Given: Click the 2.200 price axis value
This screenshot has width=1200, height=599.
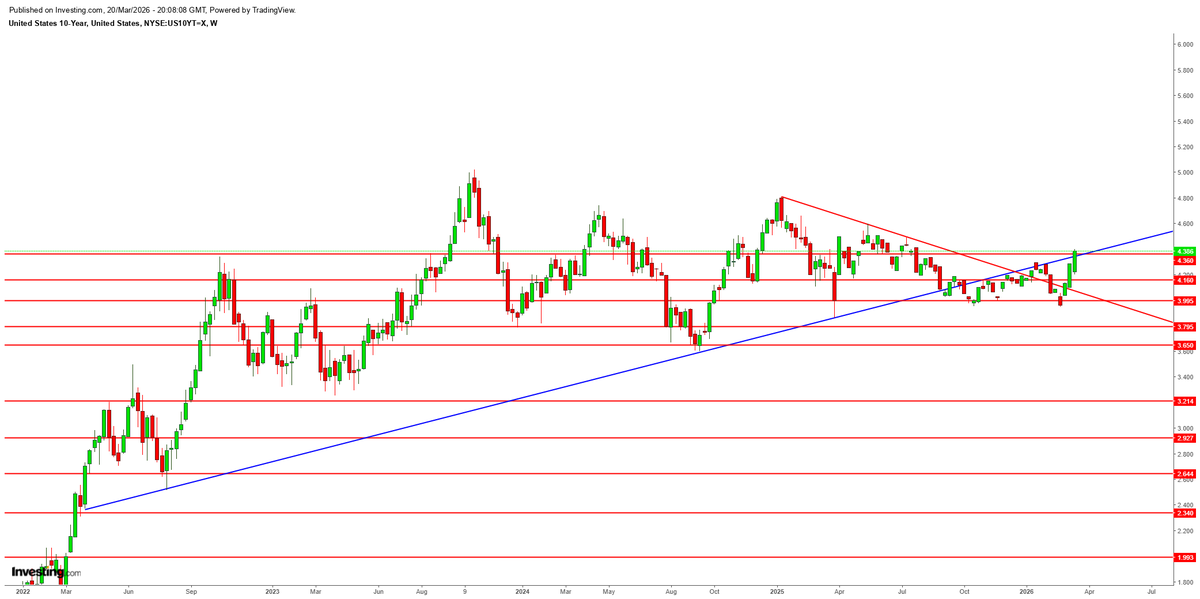Looking at the screenshot, I should pyautogui.click(x=1185, y=531).
